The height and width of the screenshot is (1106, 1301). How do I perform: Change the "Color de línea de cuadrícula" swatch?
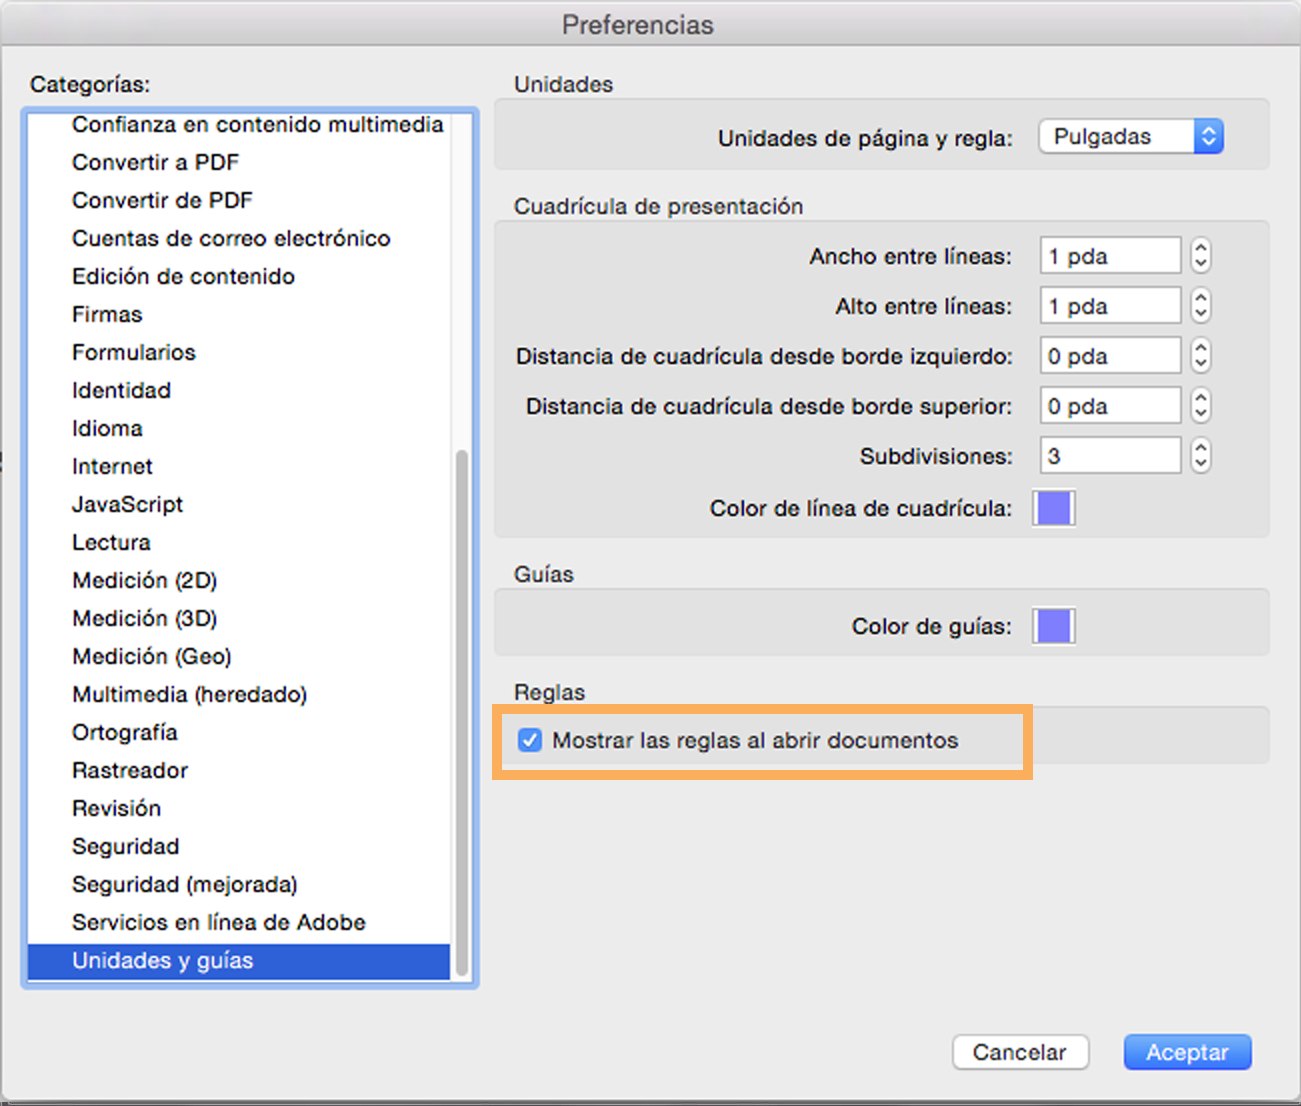(x=1054, y=508)
